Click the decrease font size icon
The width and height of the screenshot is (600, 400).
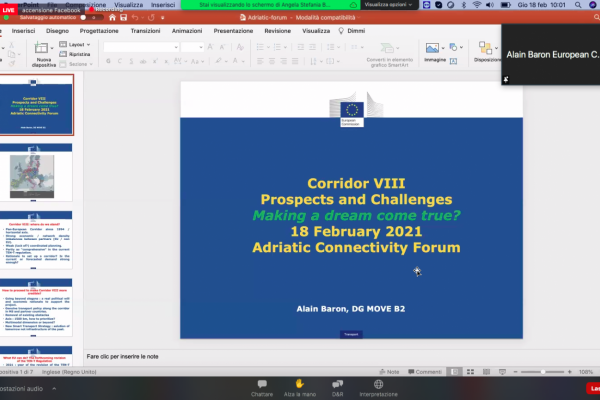coord(222,47)
